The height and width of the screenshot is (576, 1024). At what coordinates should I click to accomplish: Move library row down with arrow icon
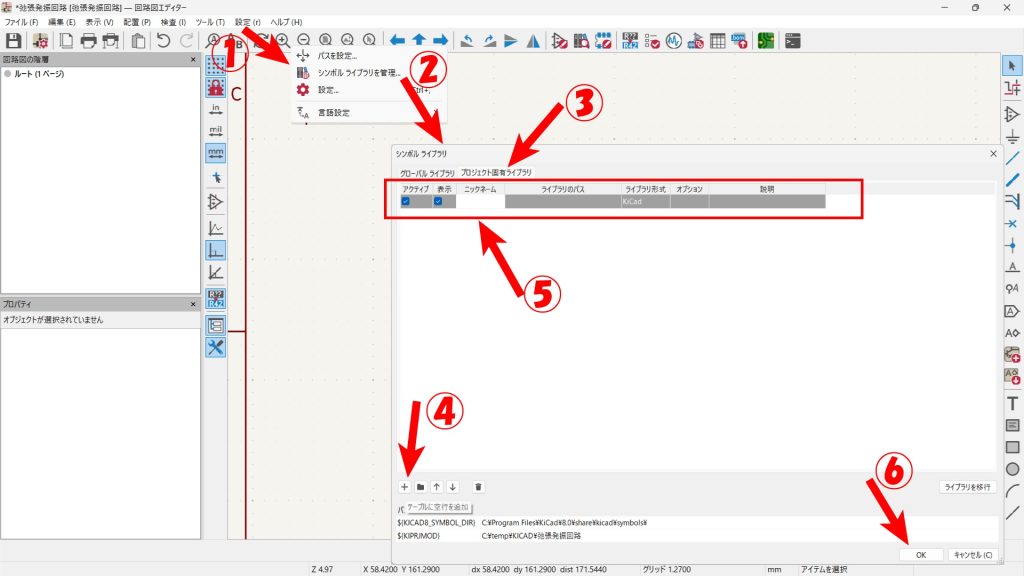point(453,487)
